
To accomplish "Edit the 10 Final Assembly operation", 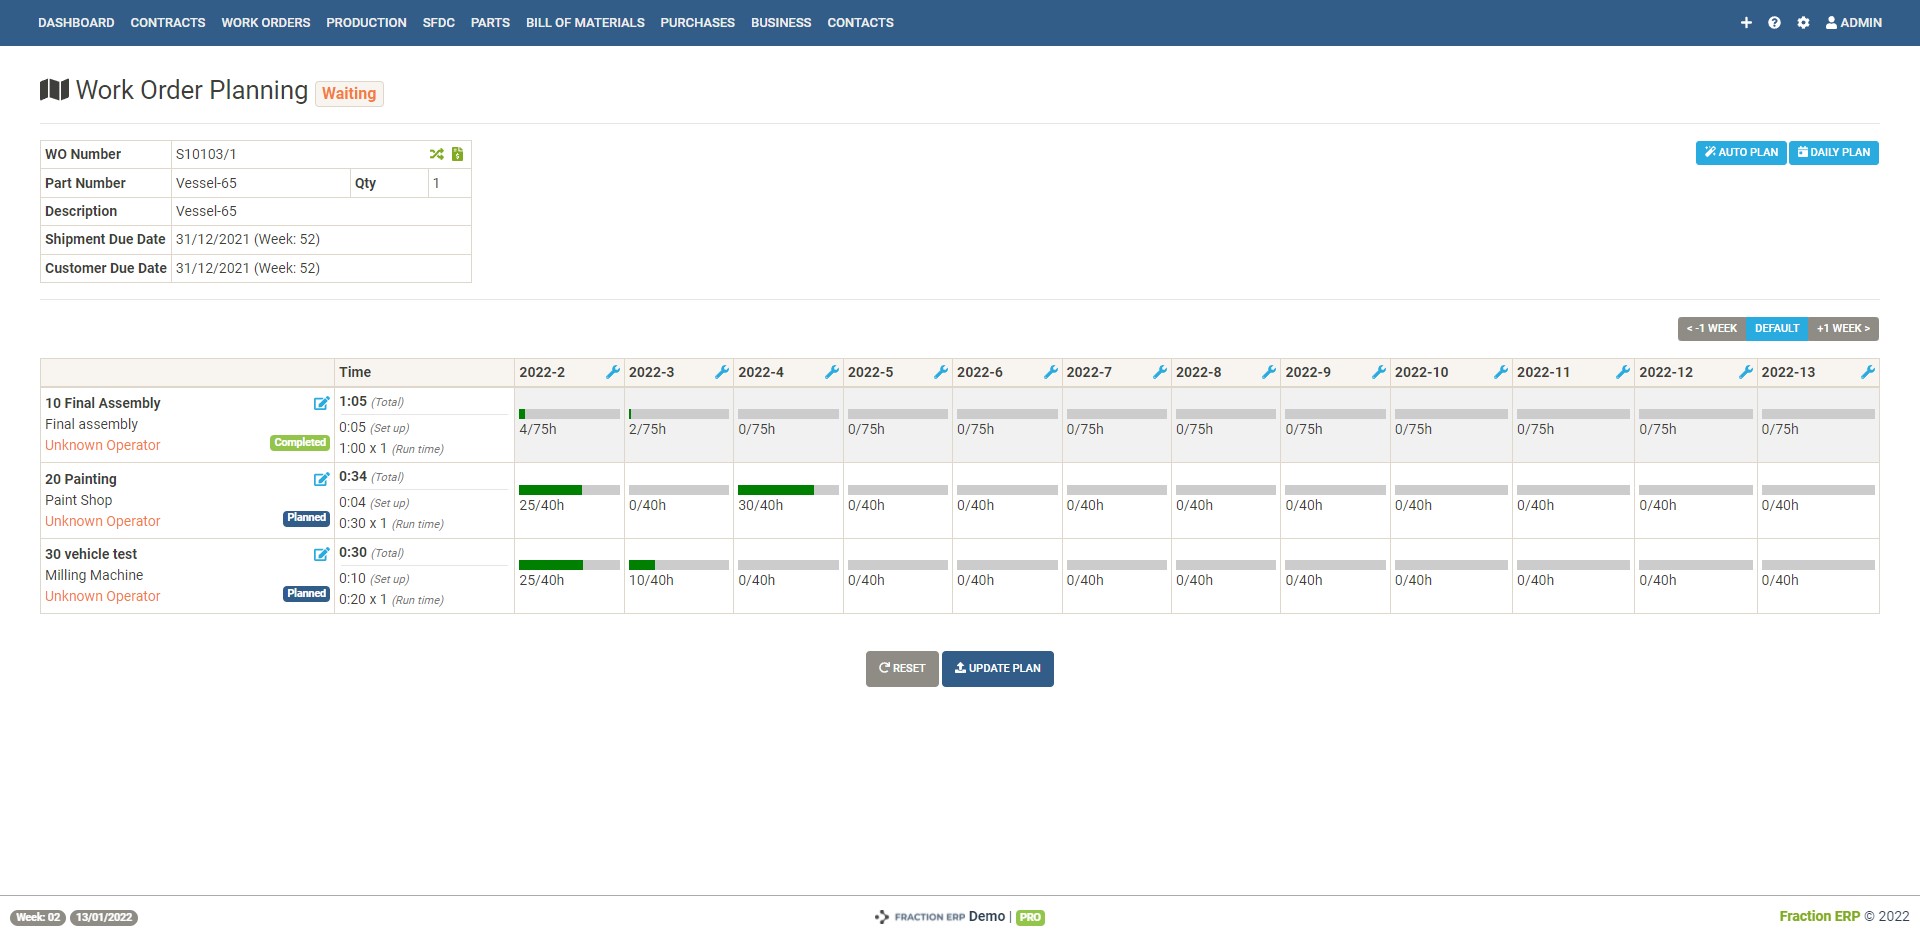I will pyautogui.click(x=321, y=404).
